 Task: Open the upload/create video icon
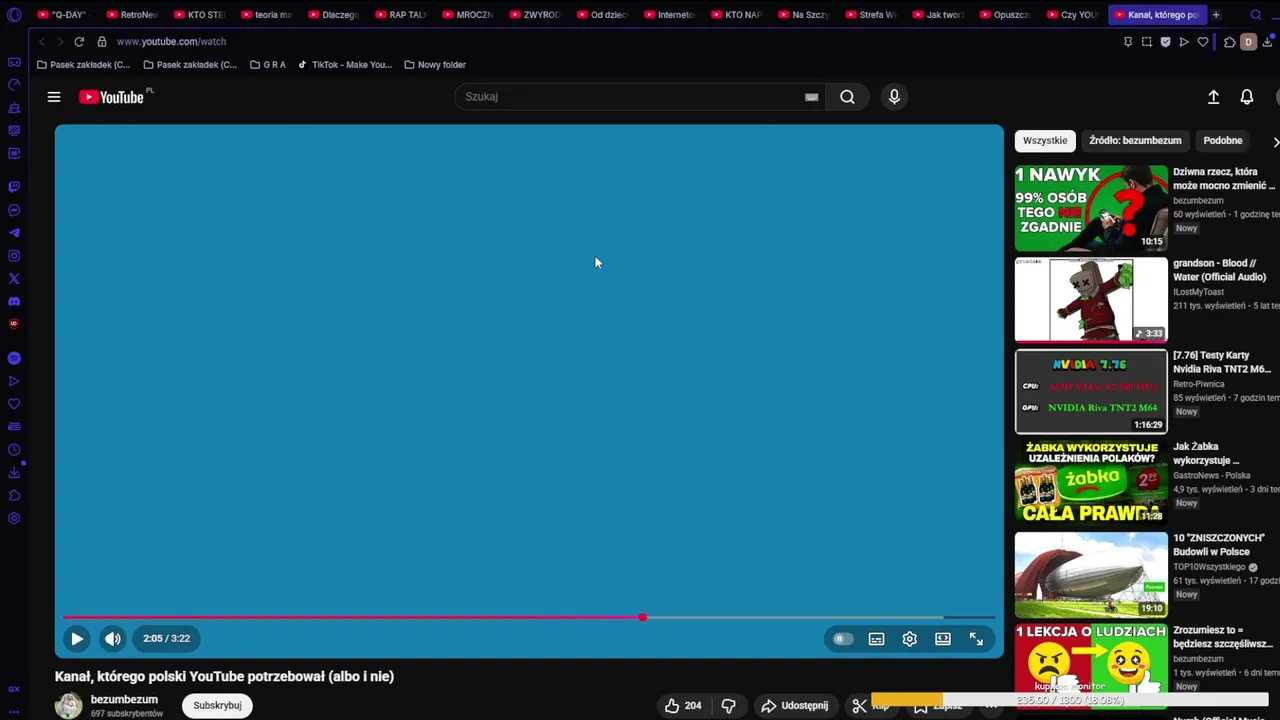[x=1213, y=97]
